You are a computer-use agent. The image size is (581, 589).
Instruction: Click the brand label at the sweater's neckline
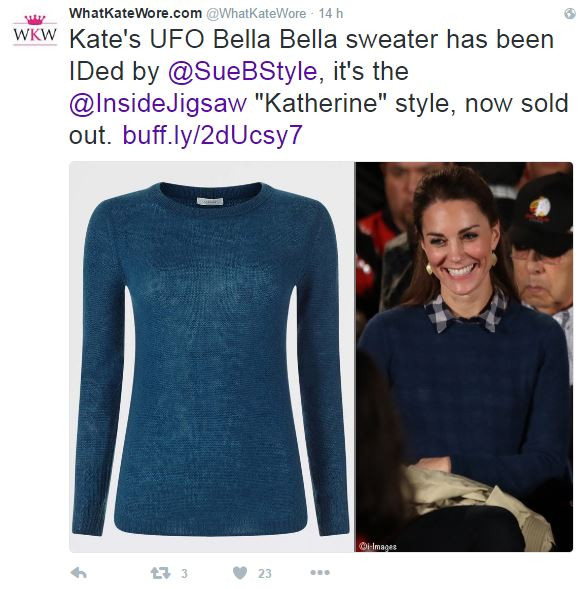pos(210,201)
